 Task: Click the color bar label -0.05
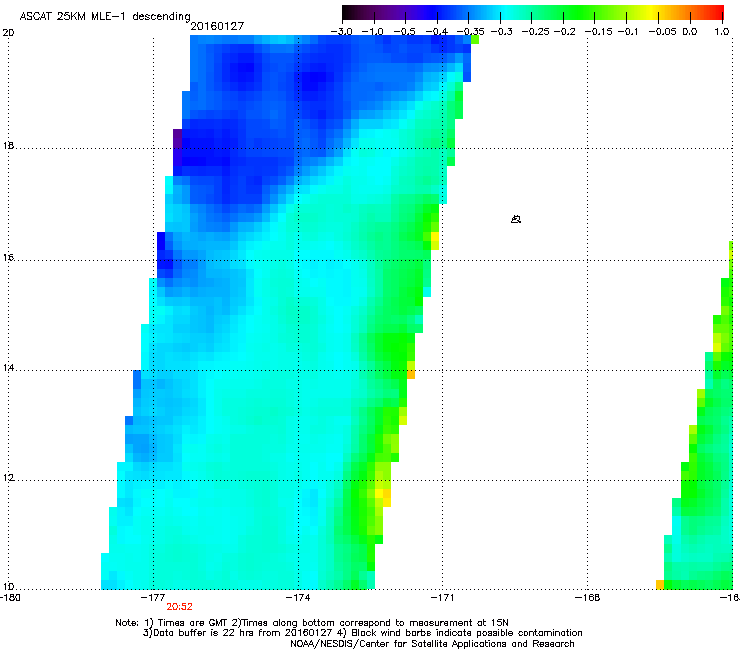pyautogui.click(x=663, y=32)
